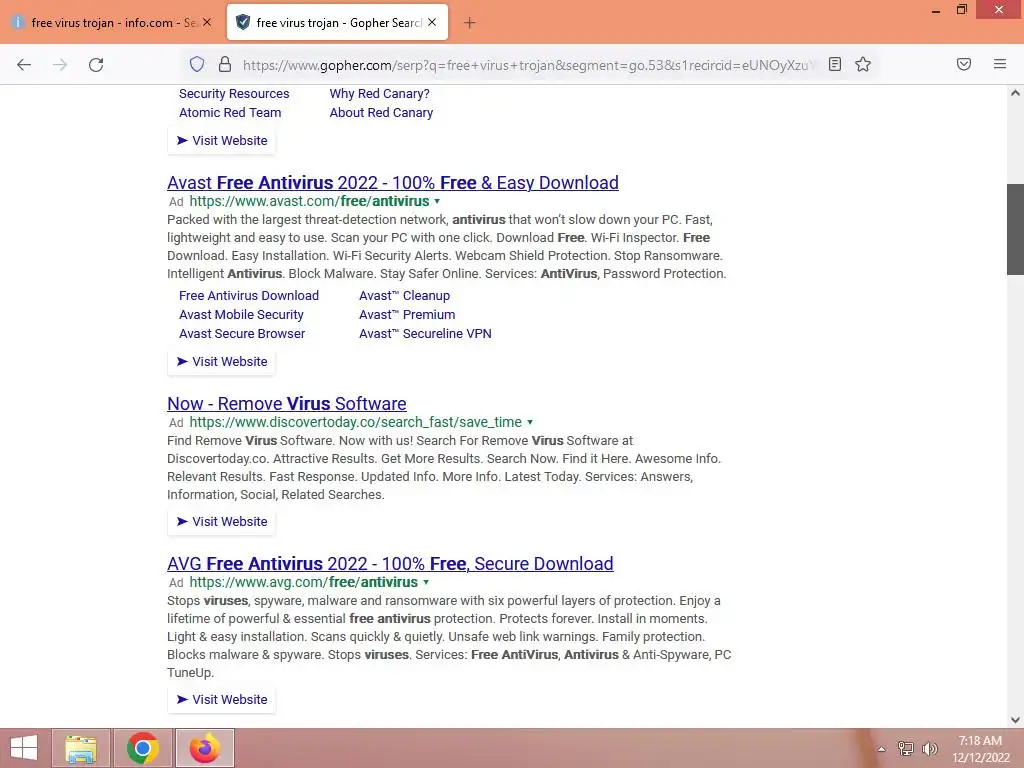The image size is (1024, 768).
Task: Click Visit Website under discovertoday ad
Action: (222, 521)
